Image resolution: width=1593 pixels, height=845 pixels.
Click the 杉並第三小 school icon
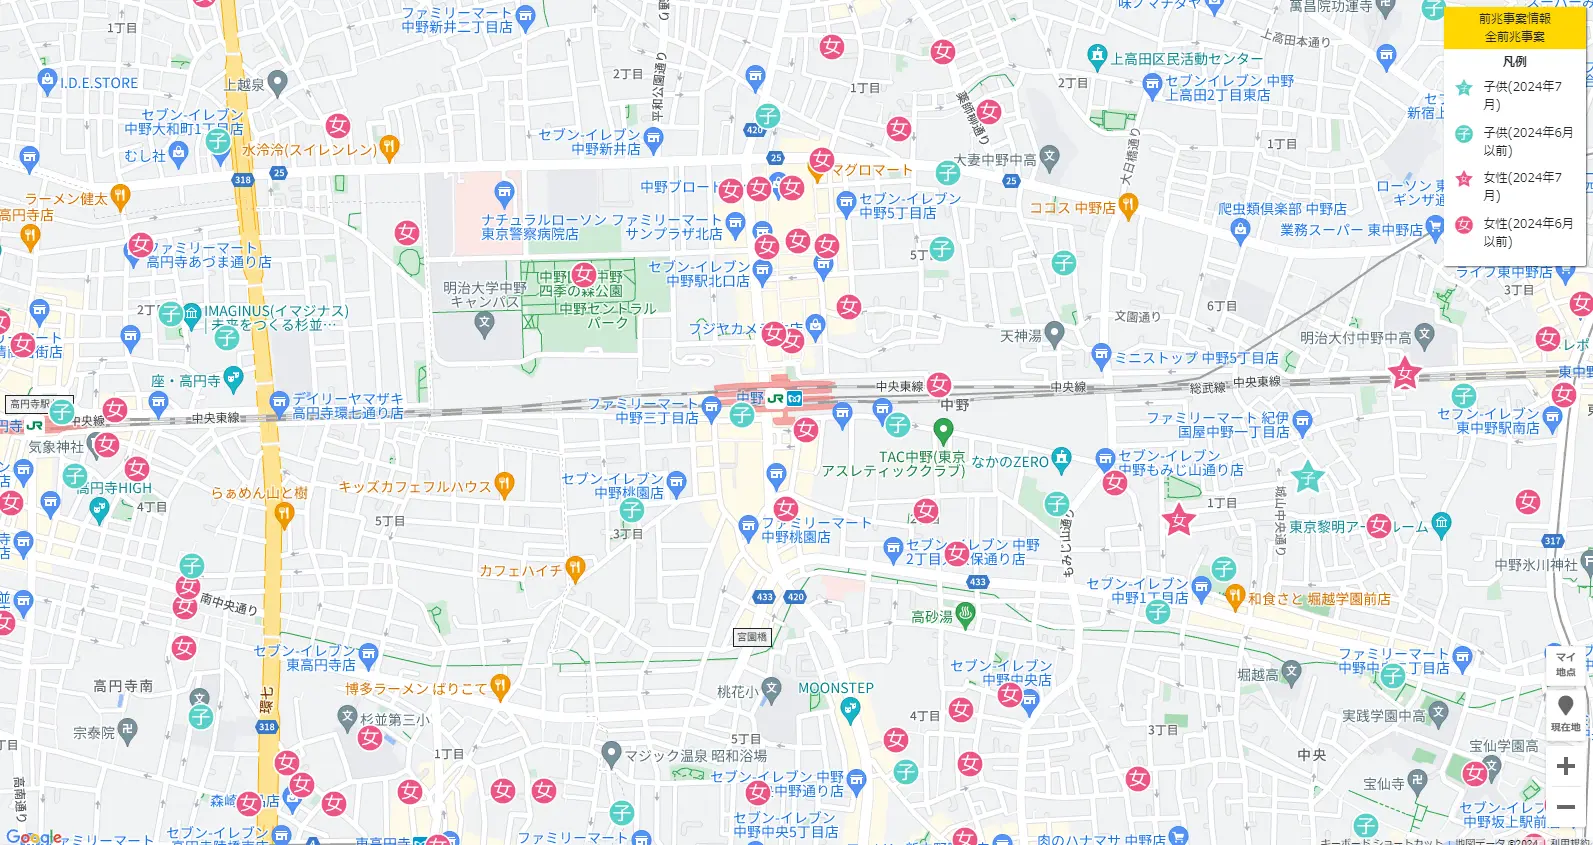(347, 716)
